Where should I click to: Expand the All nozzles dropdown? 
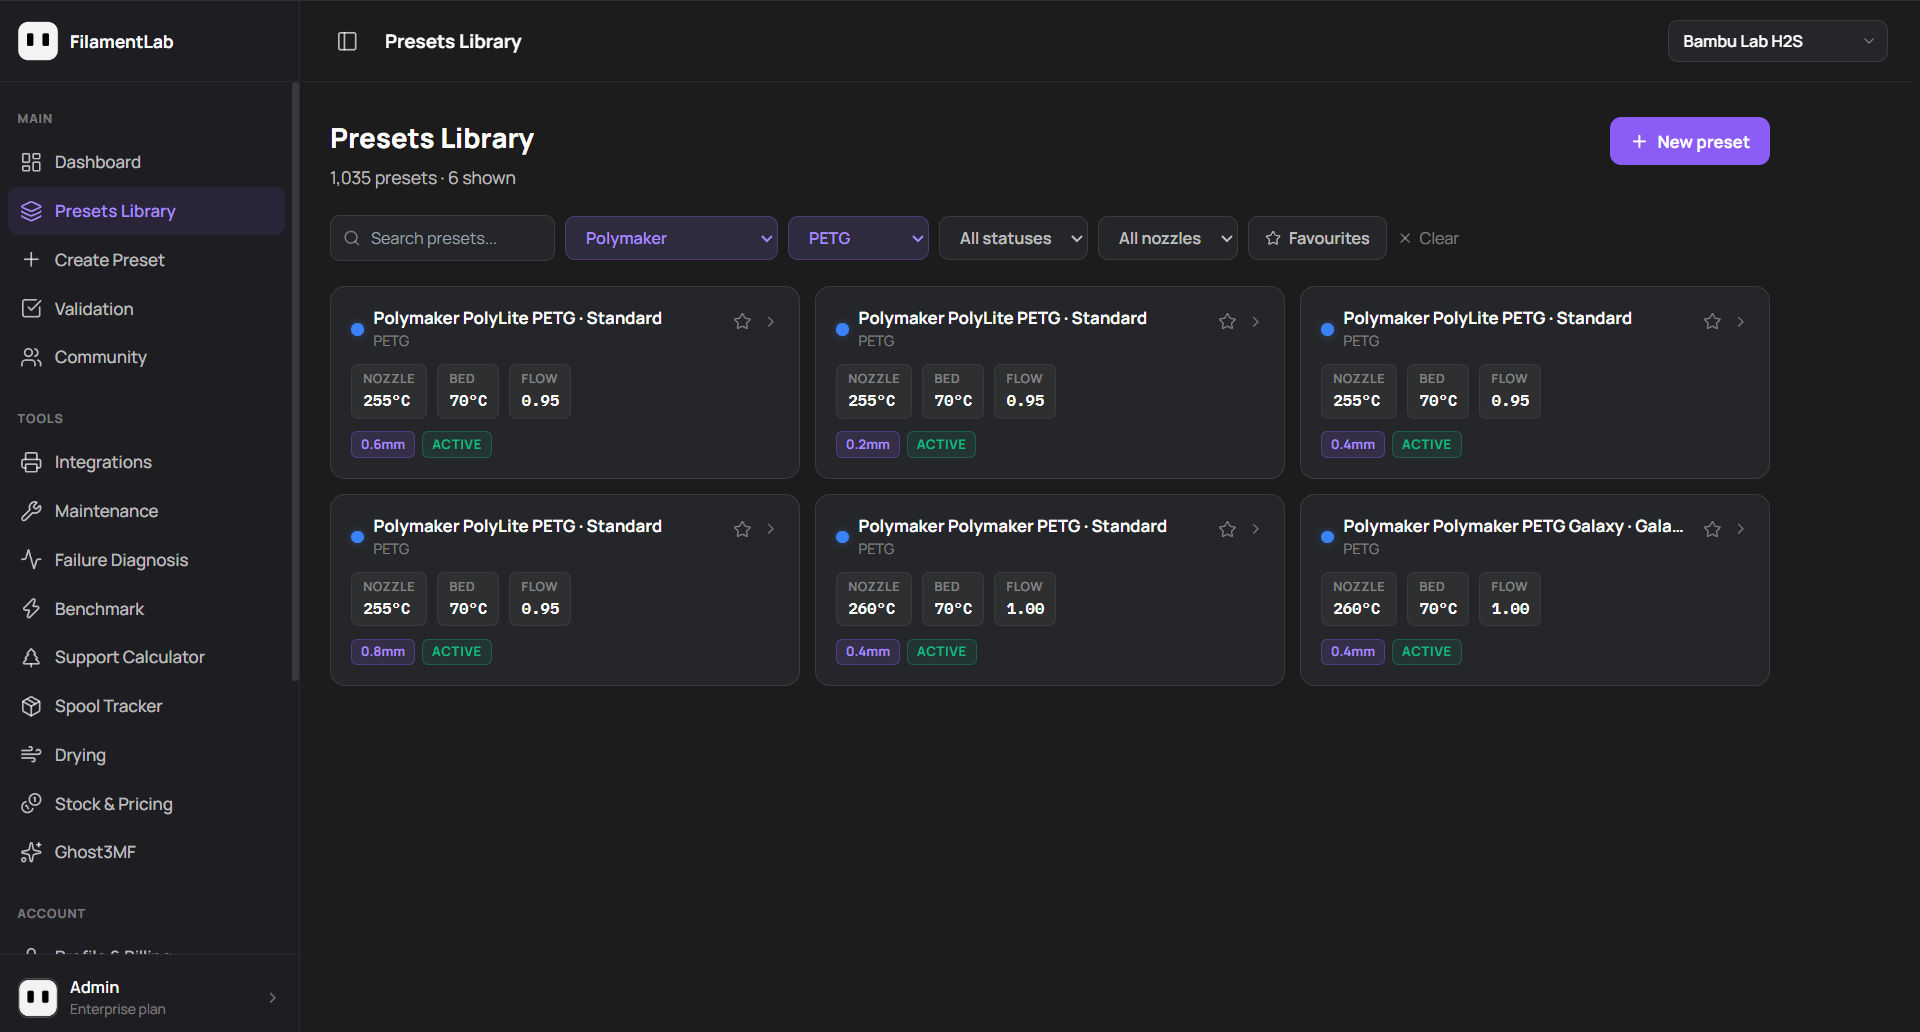tap(1167, 238)
